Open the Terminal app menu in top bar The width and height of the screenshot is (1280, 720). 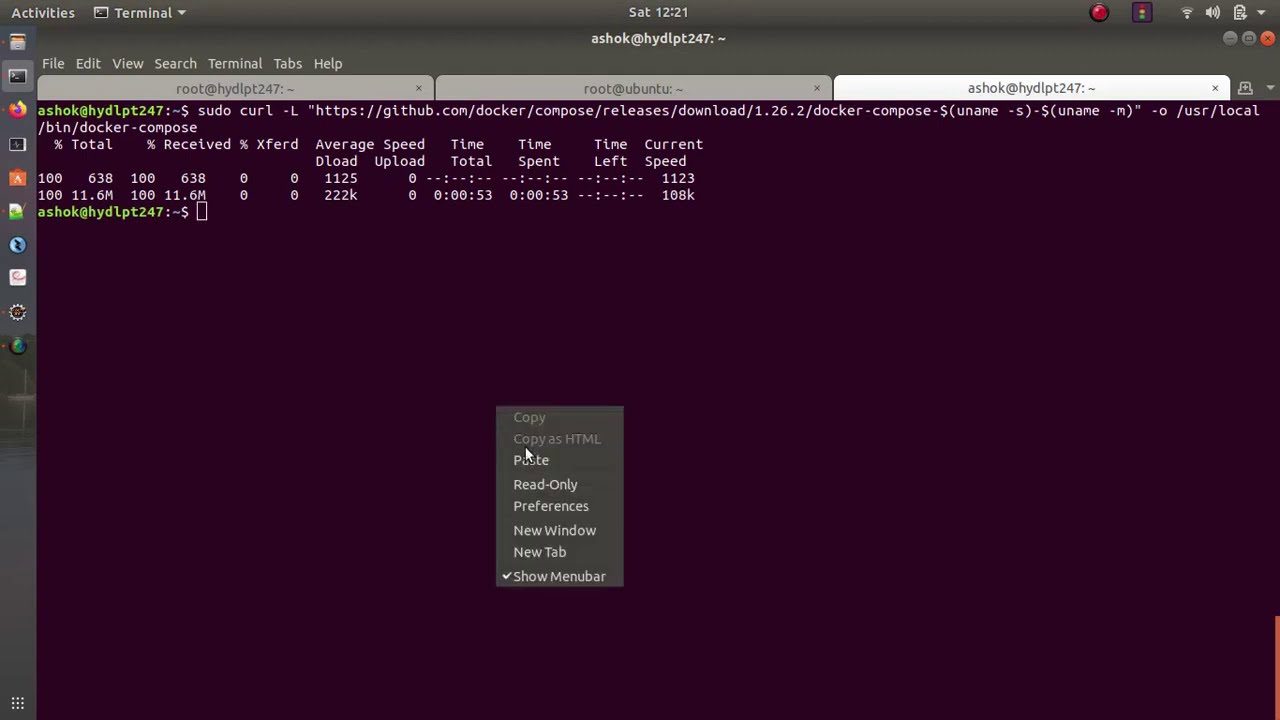(139, 13)
